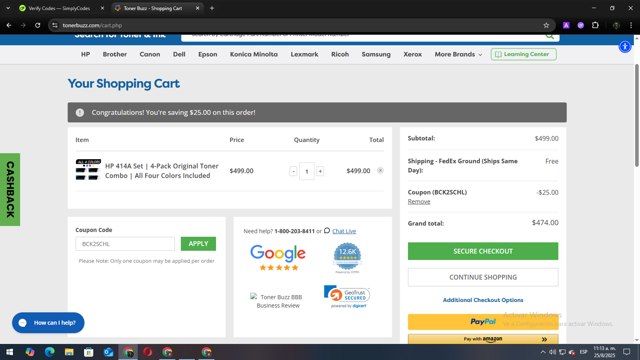
Task: Open the Chrome three-dot menu
Action: (631, 25)
